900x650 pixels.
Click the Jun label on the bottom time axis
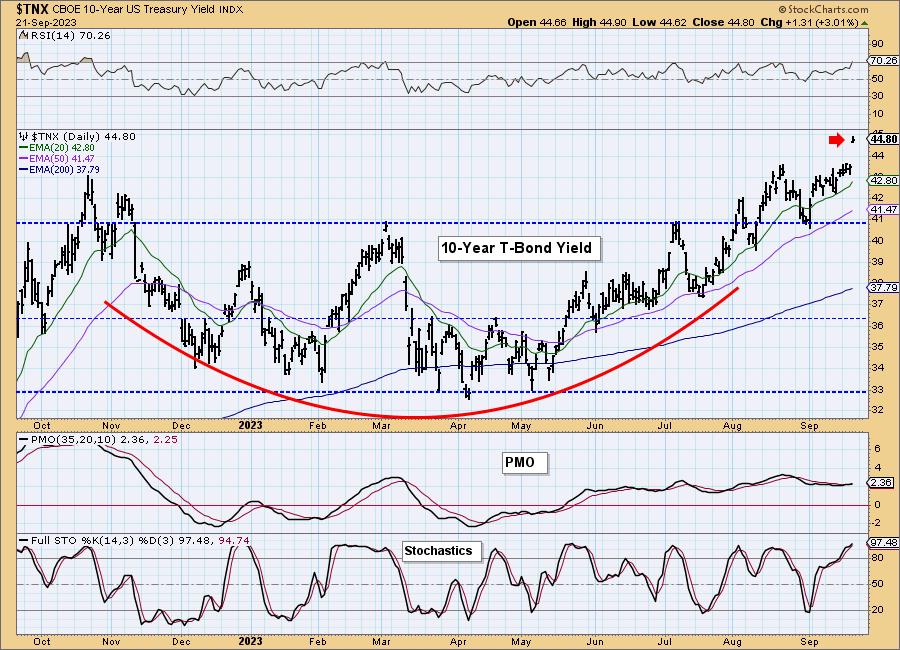click(595, 641)
